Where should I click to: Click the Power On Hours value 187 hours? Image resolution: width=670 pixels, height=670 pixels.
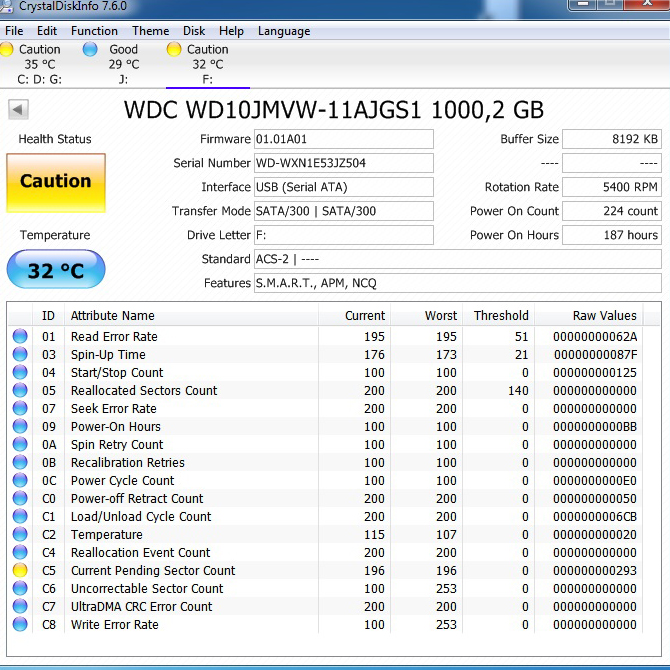612,235
